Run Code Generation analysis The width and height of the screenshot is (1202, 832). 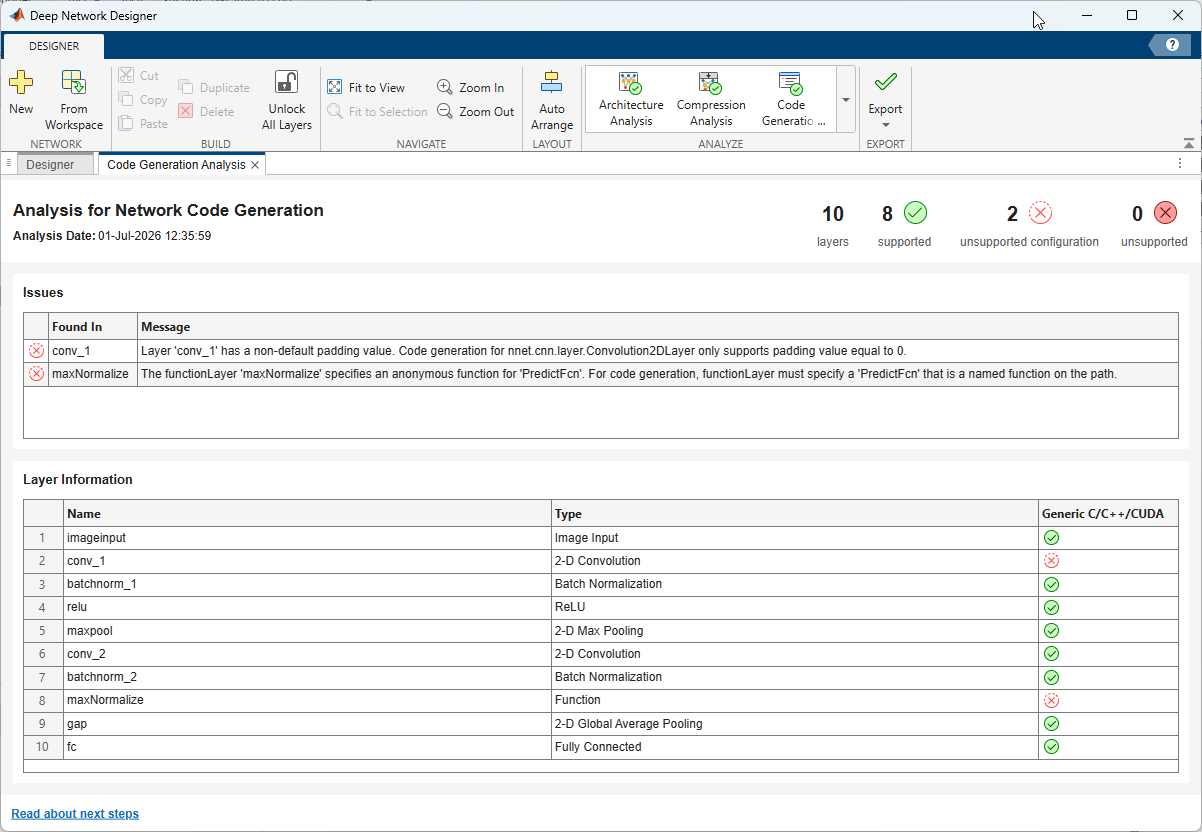[791, 99]
